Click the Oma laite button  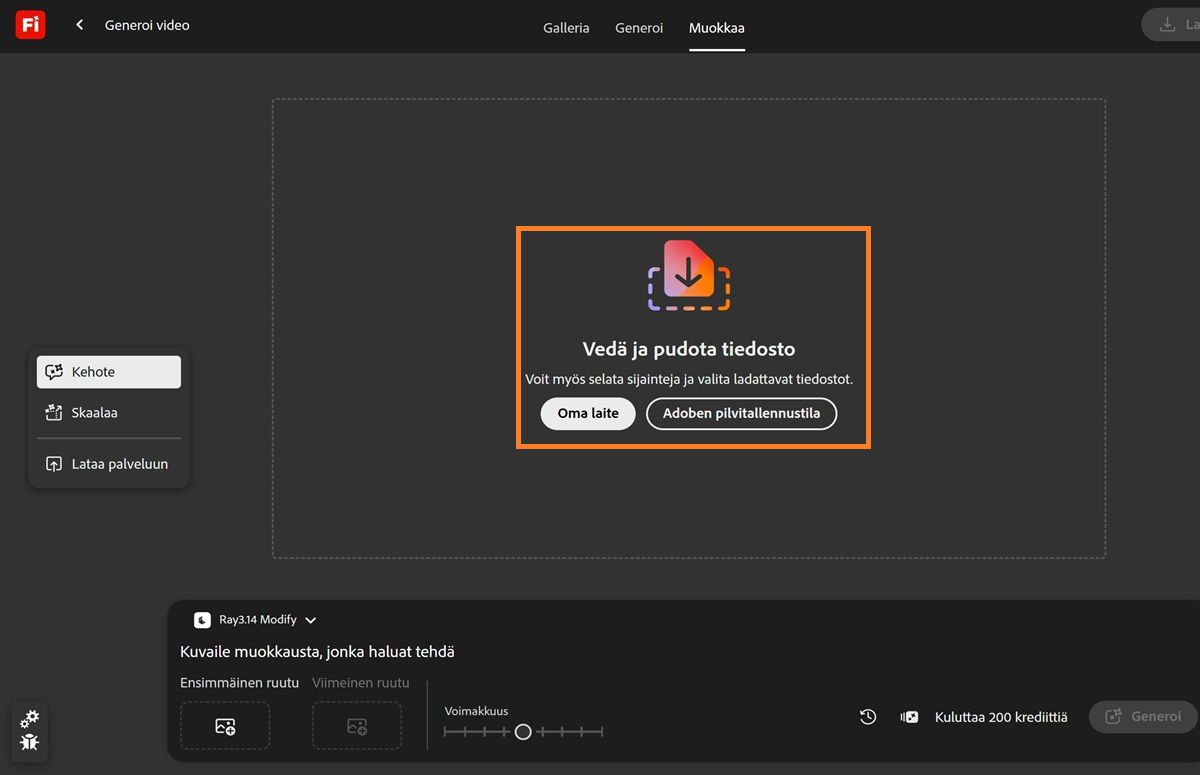tap(588, 413)
